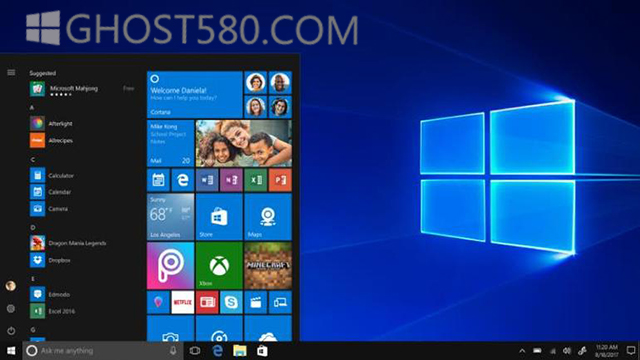Launch the Minecraft tile
Image resolution: width=640 pixels, height=360 pixels.
tap(268, 266)
